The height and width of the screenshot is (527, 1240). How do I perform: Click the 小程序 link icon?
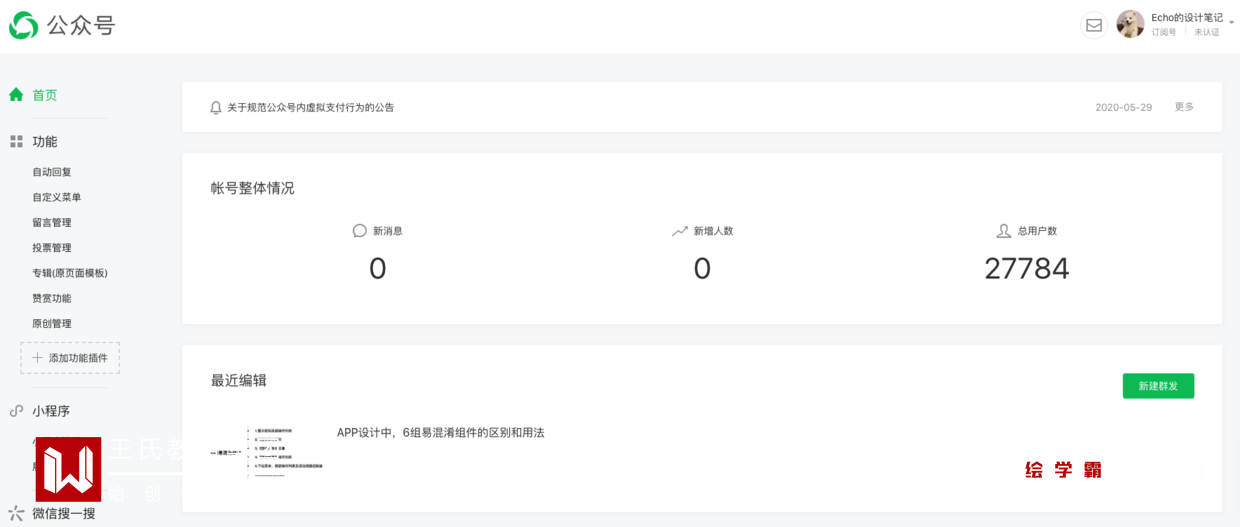[x=16, y=411]
